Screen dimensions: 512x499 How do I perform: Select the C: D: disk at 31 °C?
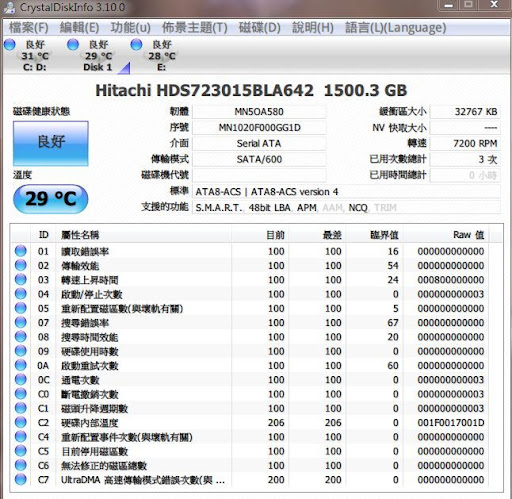35,56
